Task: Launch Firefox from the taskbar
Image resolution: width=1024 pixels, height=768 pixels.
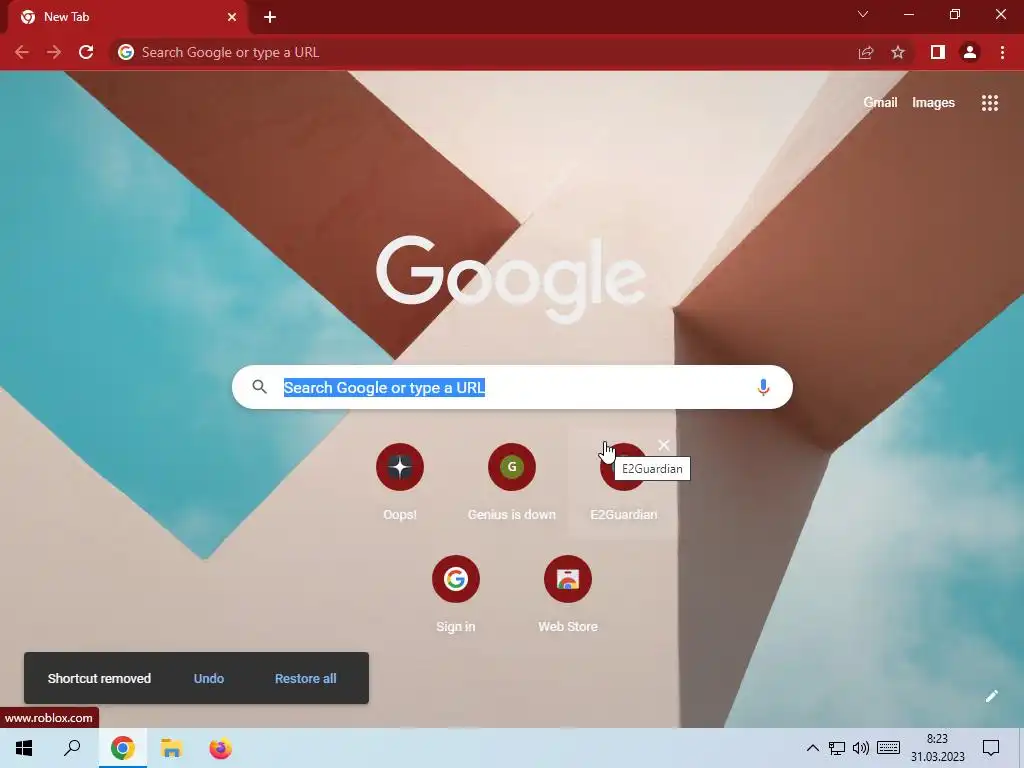Action: [x=220, y=748]
